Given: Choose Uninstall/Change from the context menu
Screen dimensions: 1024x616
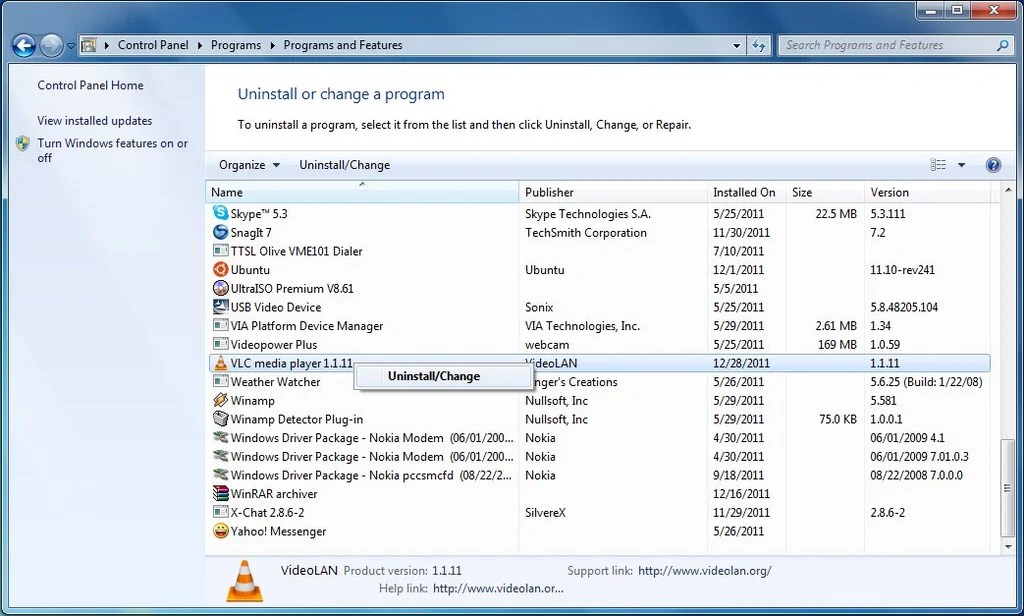Looking at the screenshot, I should tap(435, 376).
